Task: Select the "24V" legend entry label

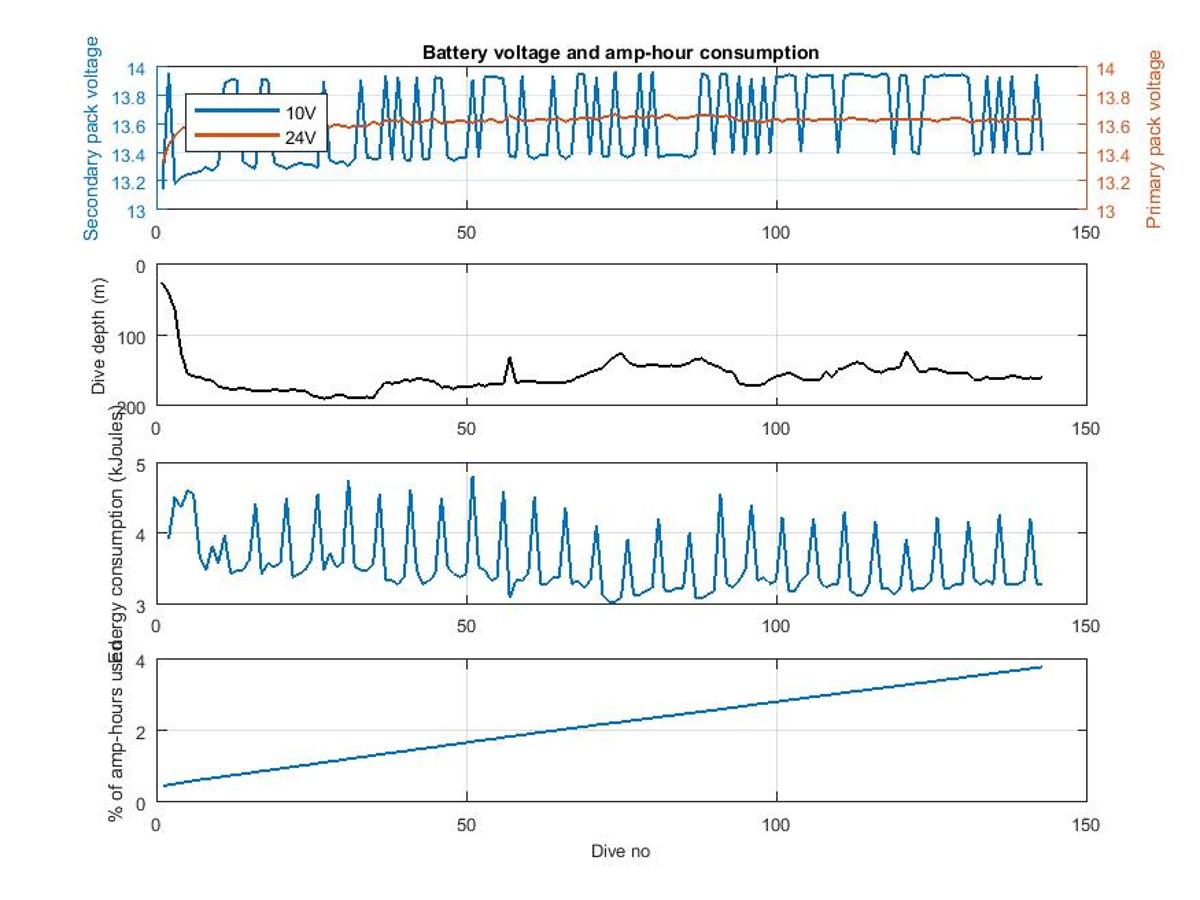Action: 299,139
